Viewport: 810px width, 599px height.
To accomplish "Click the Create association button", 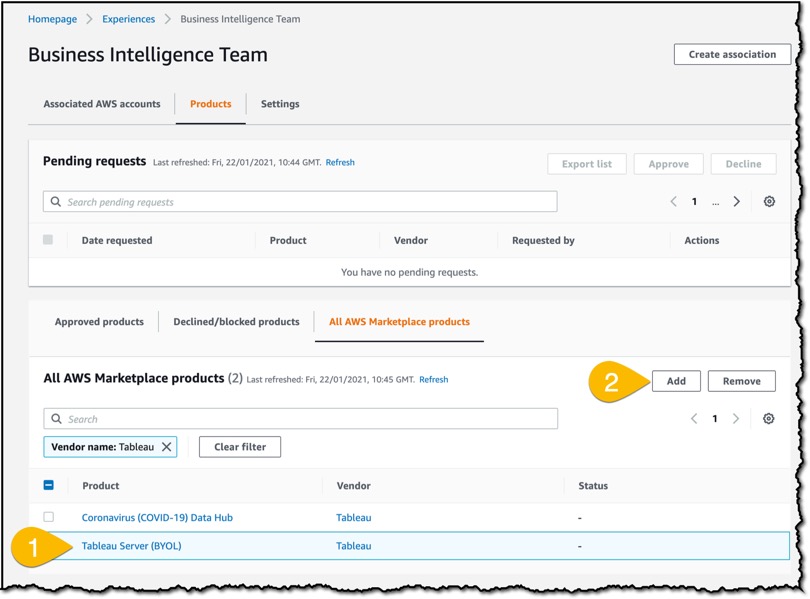I will point(732,54).
